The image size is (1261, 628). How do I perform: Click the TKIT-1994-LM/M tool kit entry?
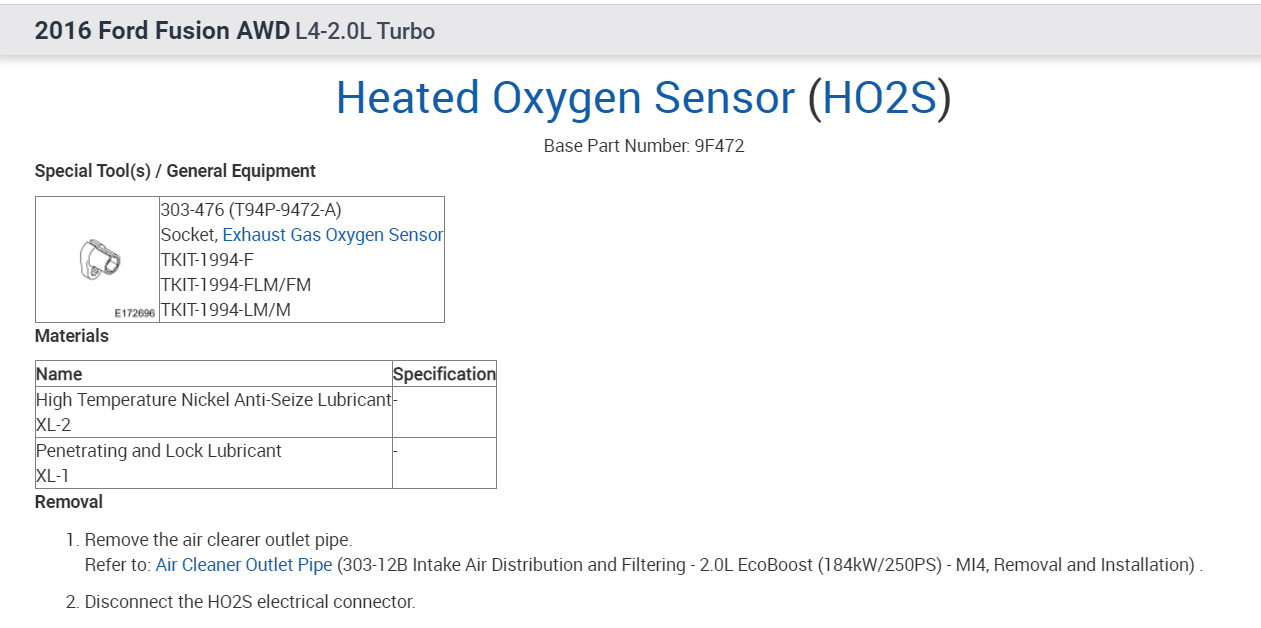225,310
